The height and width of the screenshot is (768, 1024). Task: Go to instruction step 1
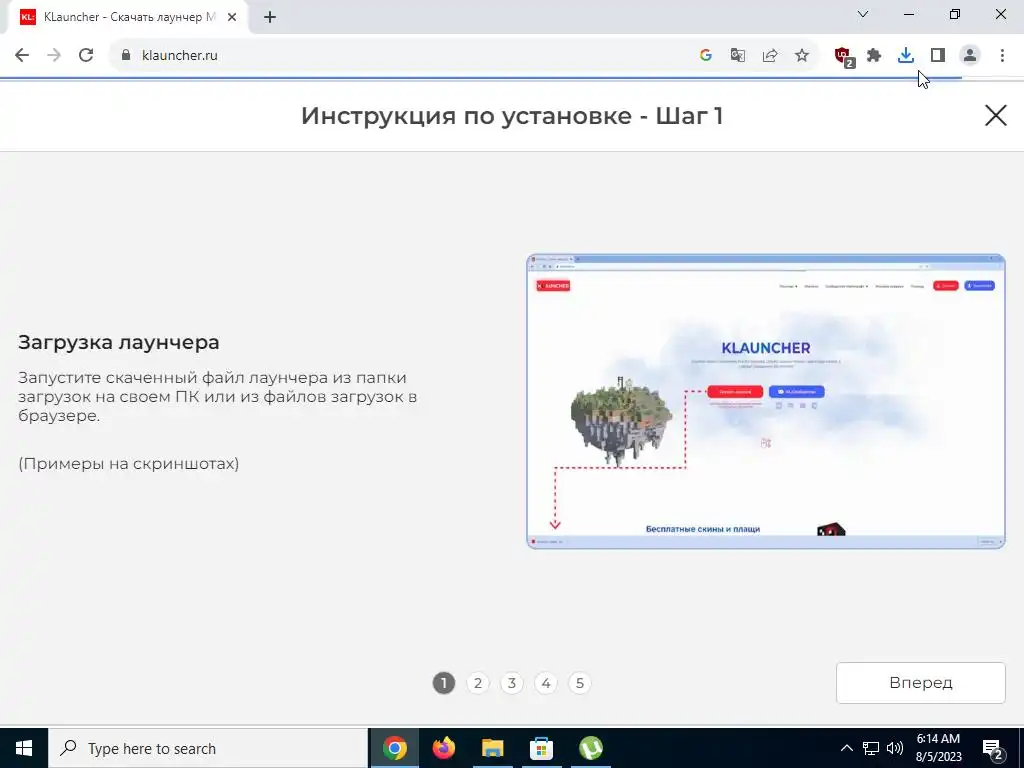click(443, 683)
